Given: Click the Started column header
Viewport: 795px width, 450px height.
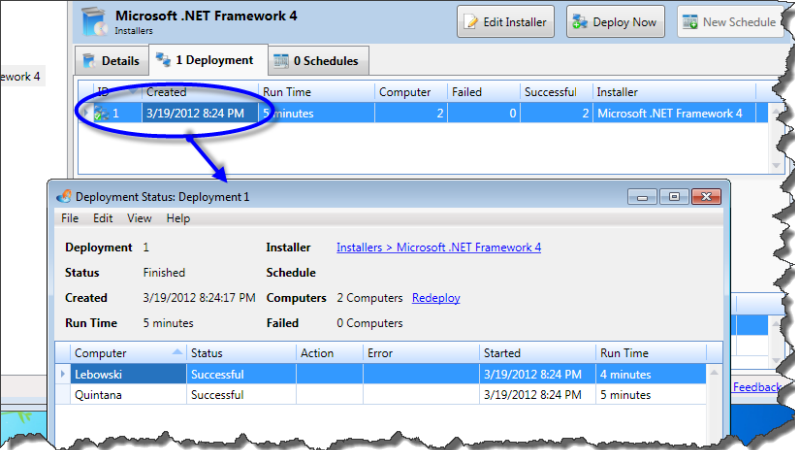Looking at the screenshot, I should coord(537,353).
